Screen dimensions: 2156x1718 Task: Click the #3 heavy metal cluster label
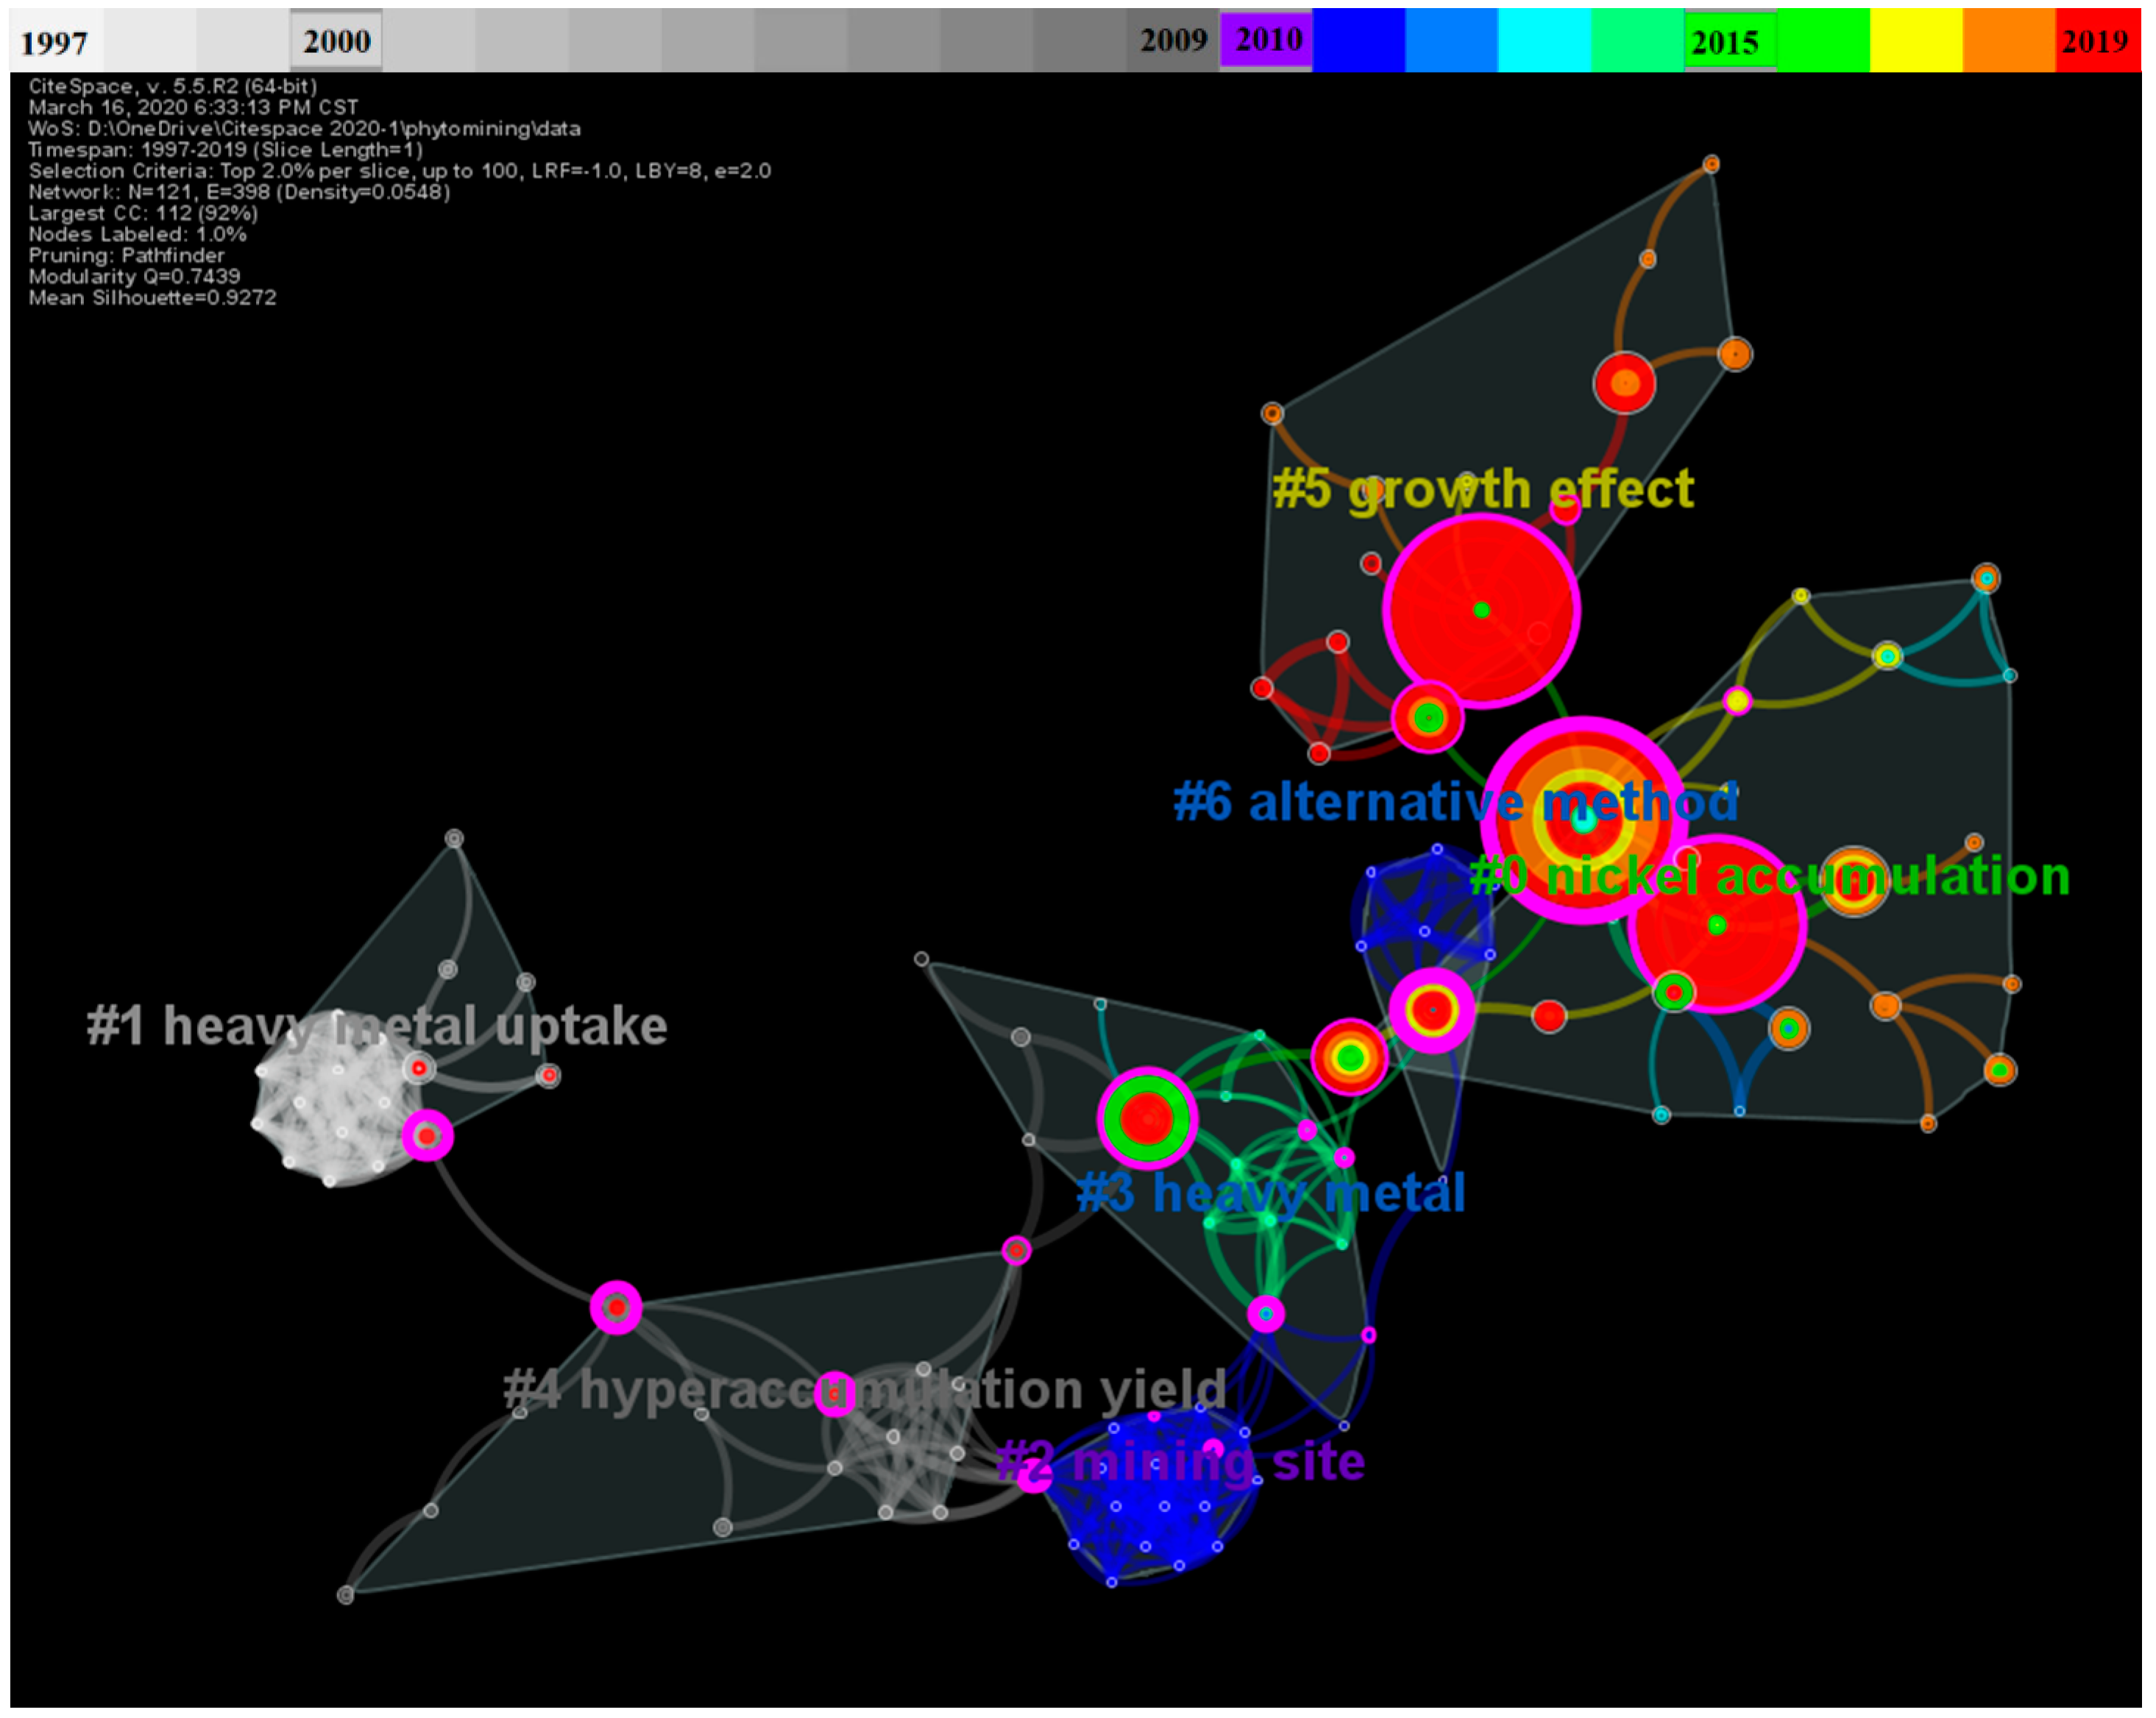[1271, 1193]
